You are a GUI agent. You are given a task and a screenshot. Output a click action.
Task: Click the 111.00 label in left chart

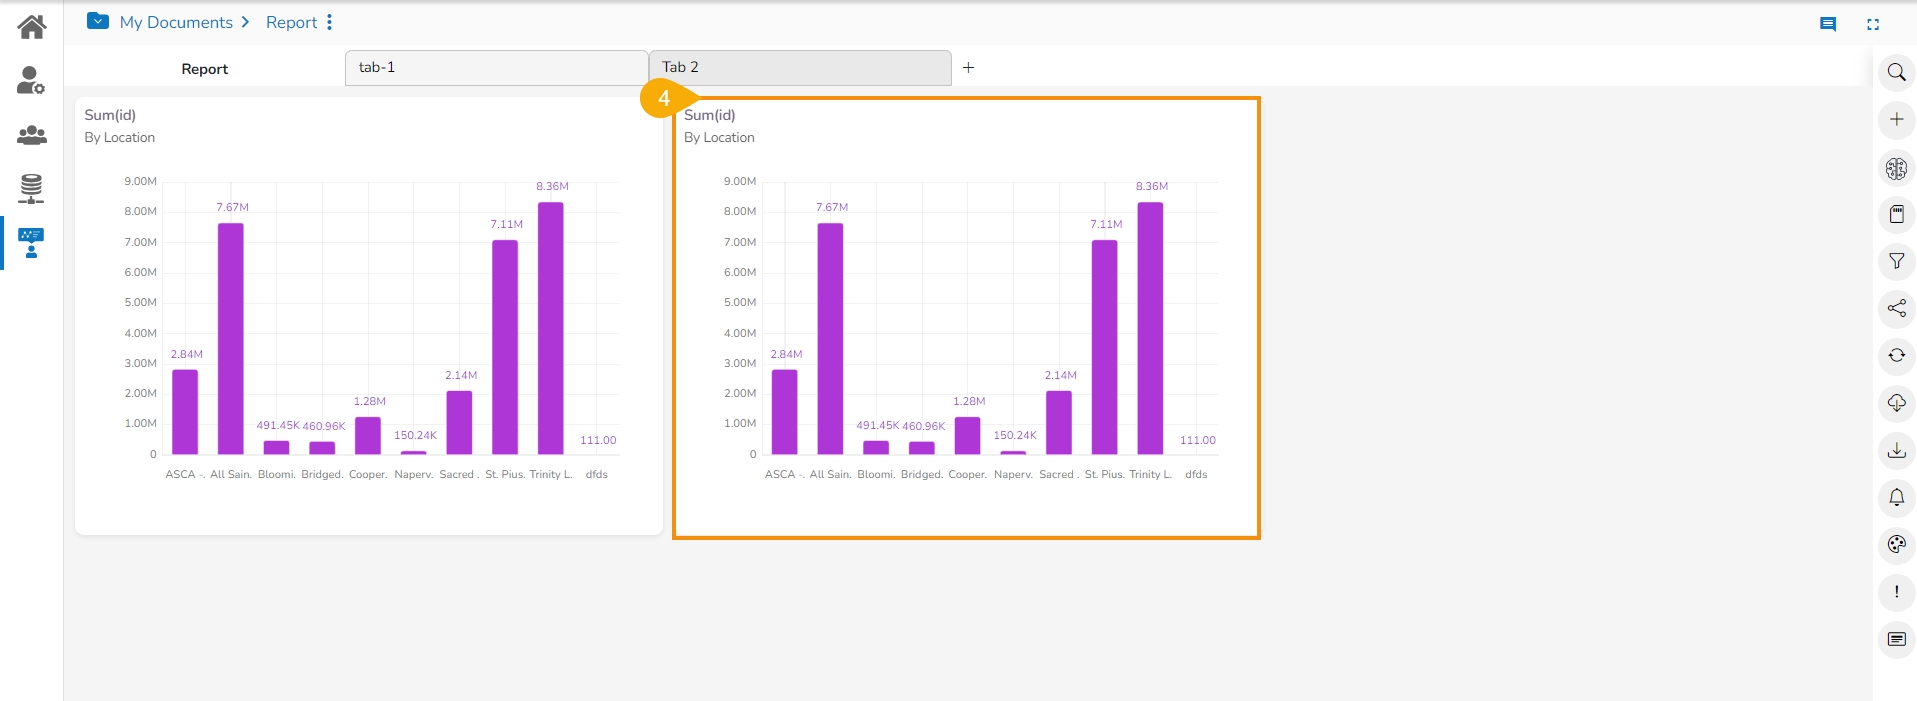click(598, 440)
